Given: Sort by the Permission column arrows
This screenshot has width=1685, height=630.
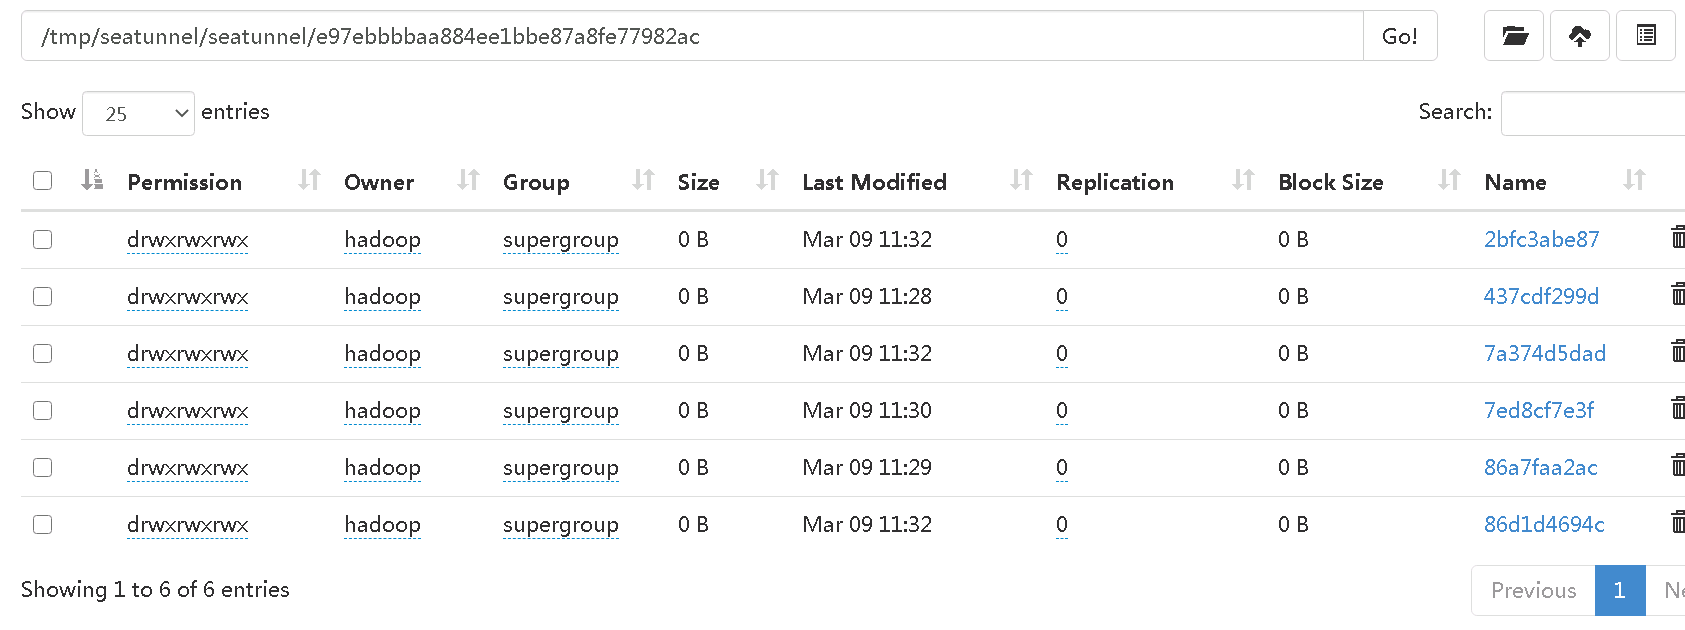Looking at the screenshot, I should click(310, 180).
